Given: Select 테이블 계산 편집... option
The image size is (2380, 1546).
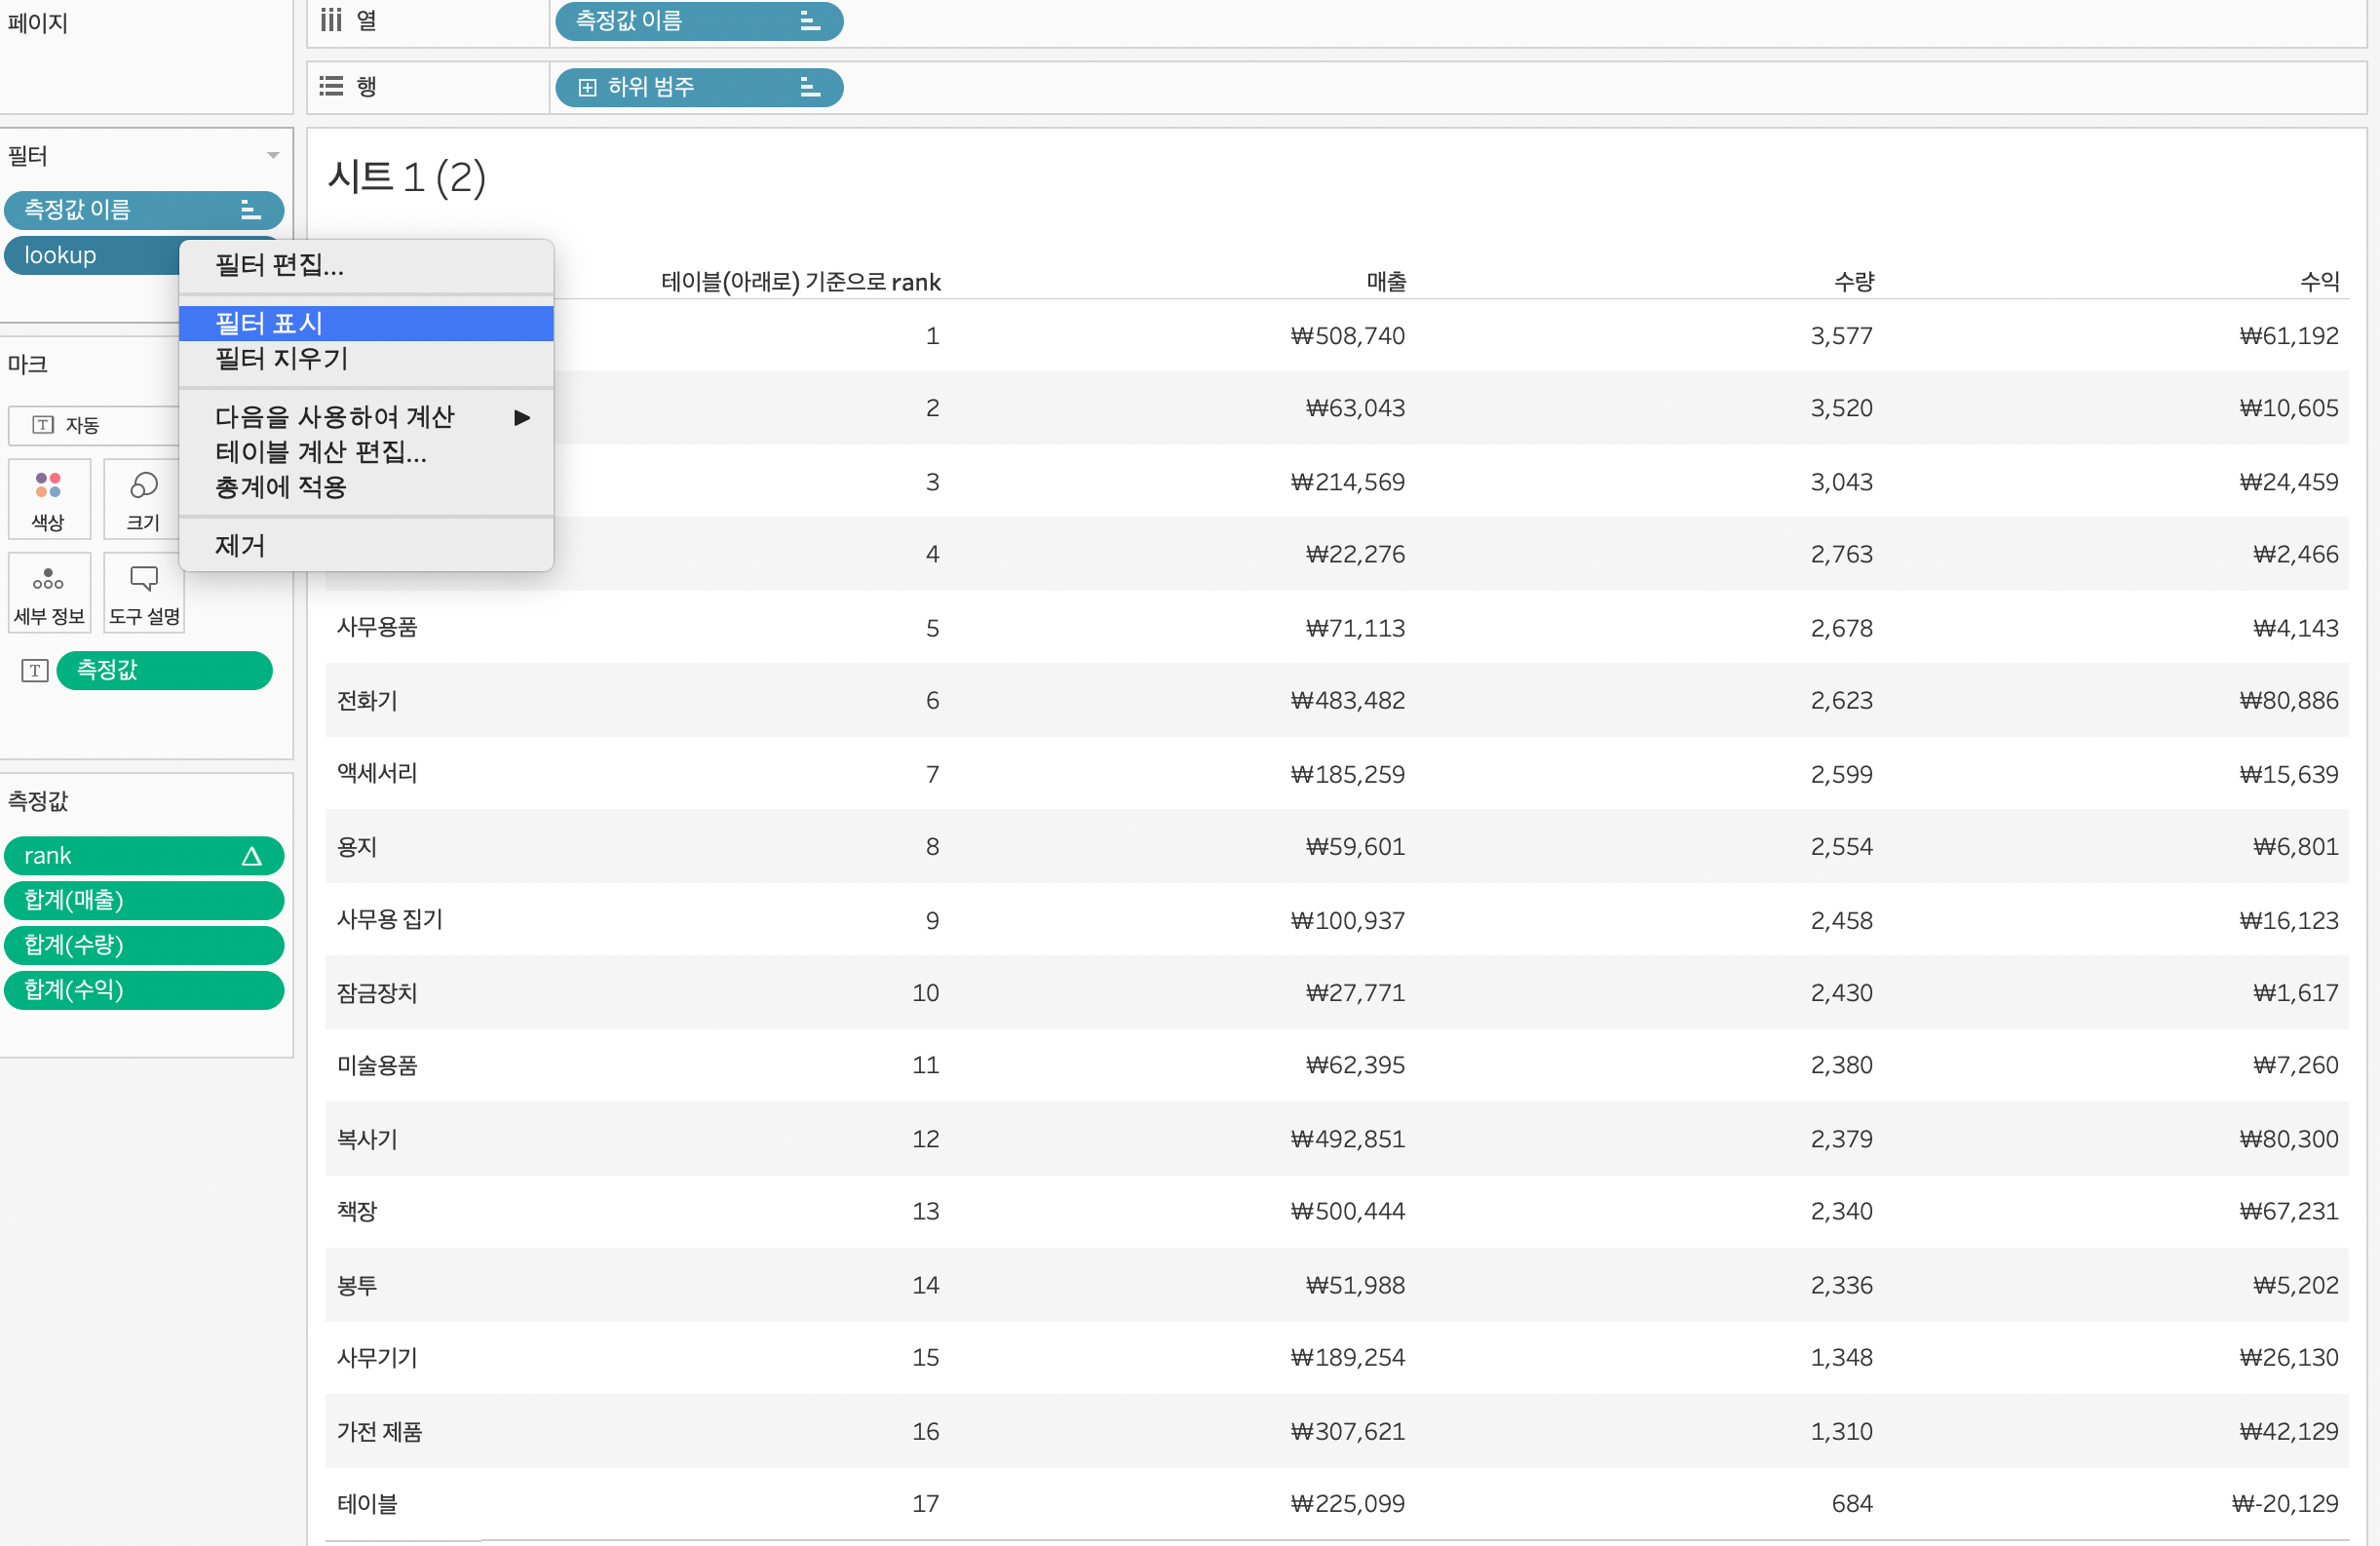Looking at the screenshot, I should tap(320, 453).
